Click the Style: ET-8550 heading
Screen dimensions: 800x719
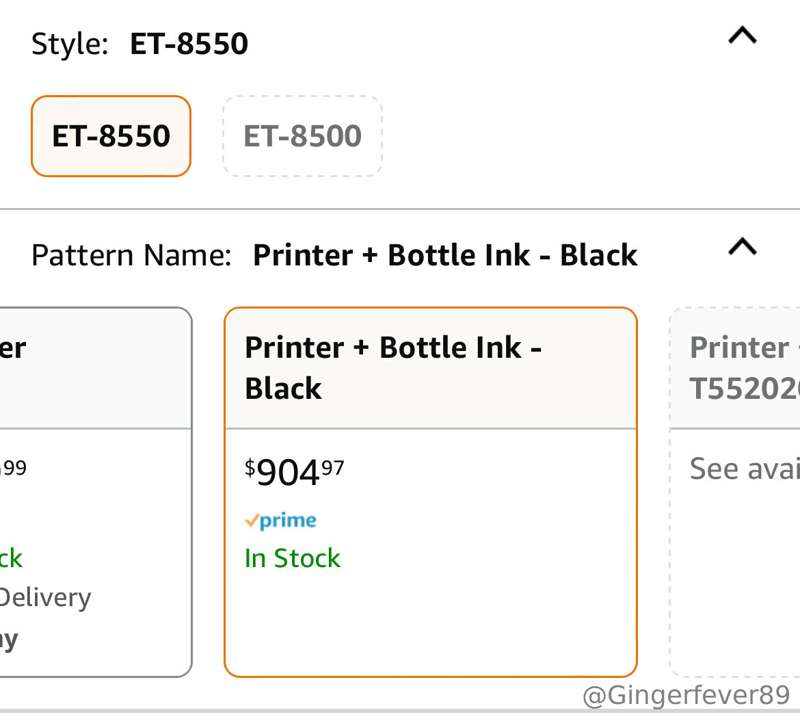140,43
